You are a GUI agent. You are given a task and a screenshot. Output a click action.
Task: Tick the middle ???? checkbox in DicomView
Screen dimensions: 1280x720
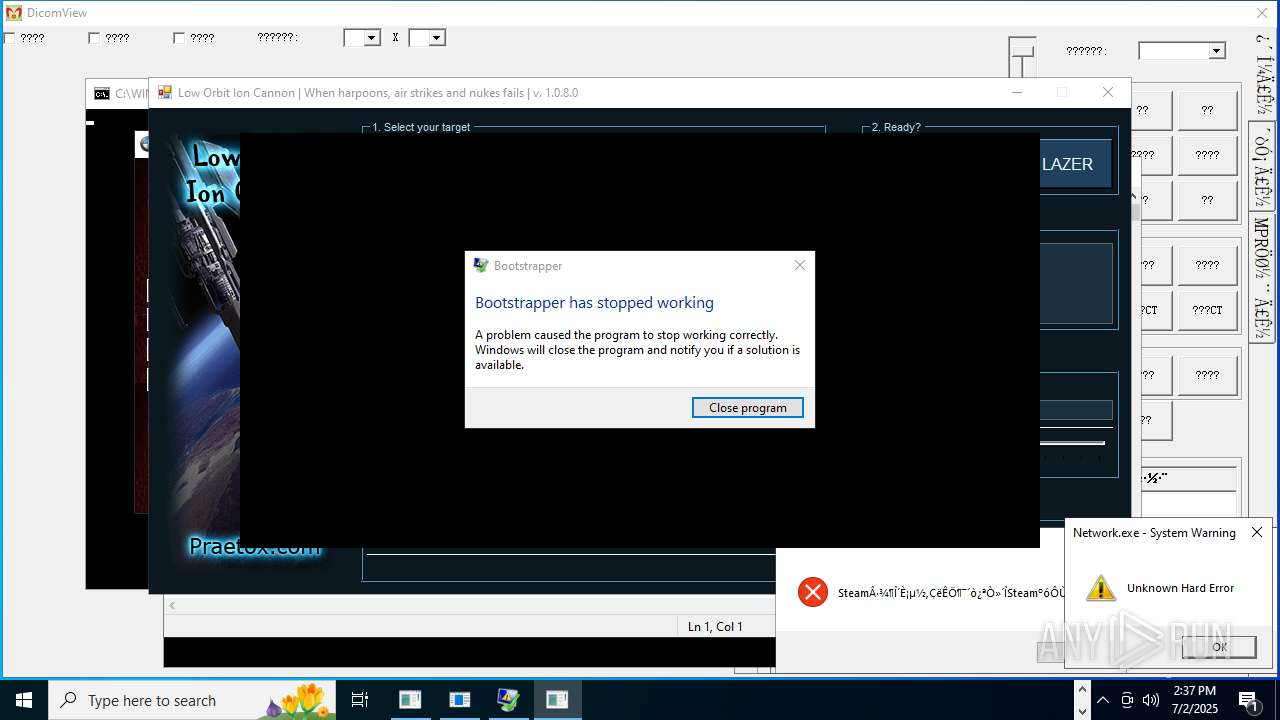pos(94,38)
